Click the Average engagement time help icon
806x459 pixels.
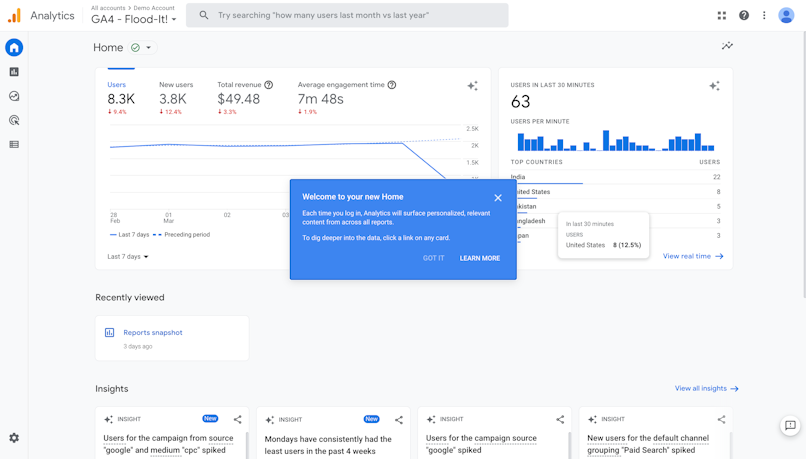click(x=392, y=85)
